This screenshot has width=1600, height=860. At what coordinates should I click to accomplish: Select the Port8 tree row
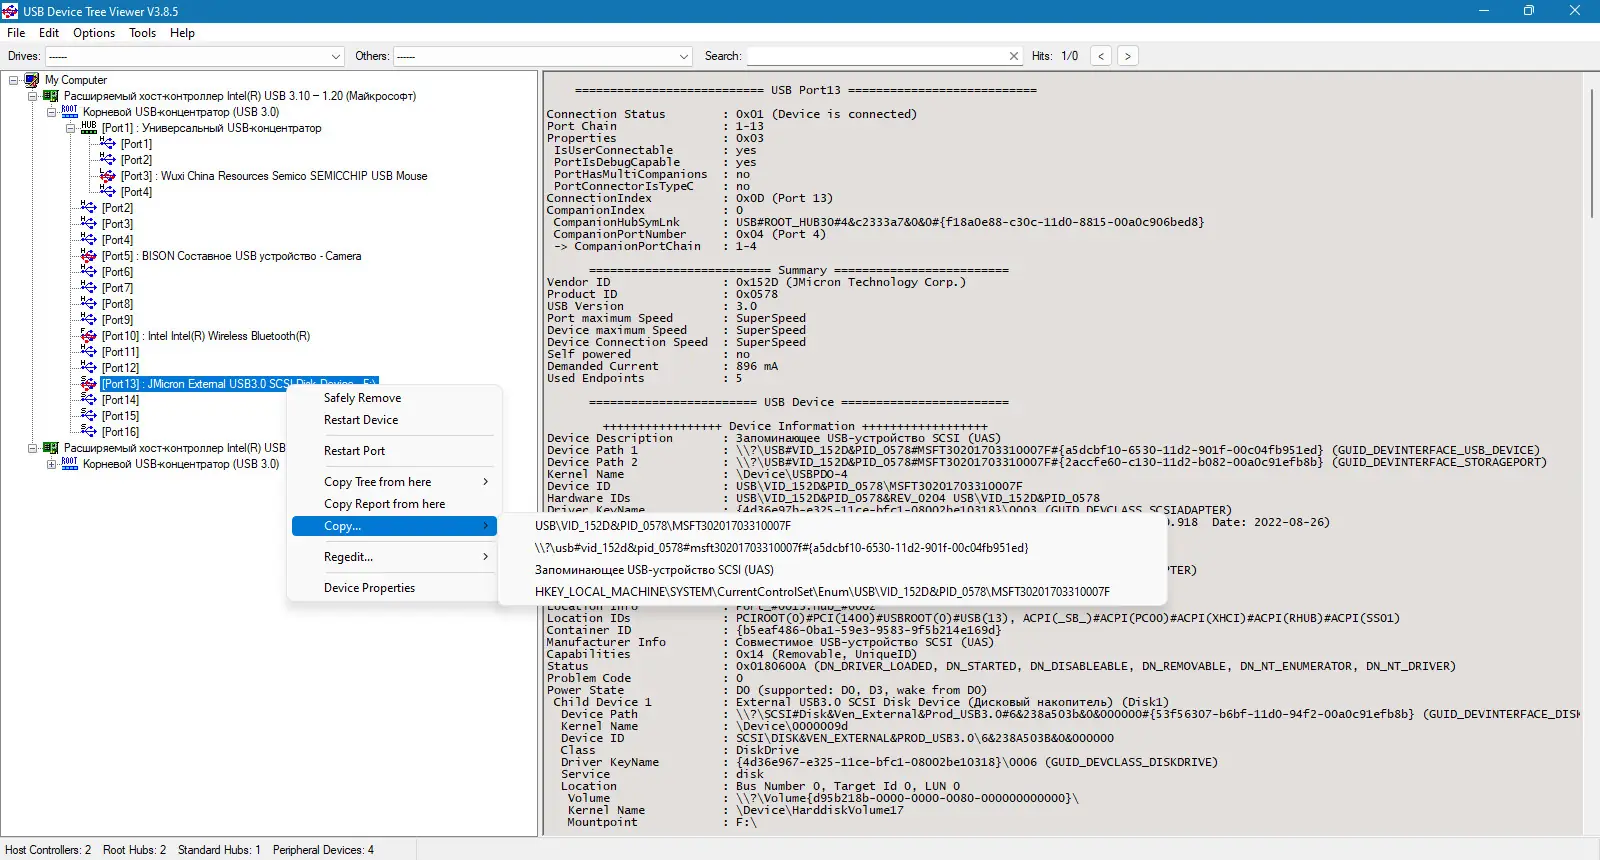[117, 304]
